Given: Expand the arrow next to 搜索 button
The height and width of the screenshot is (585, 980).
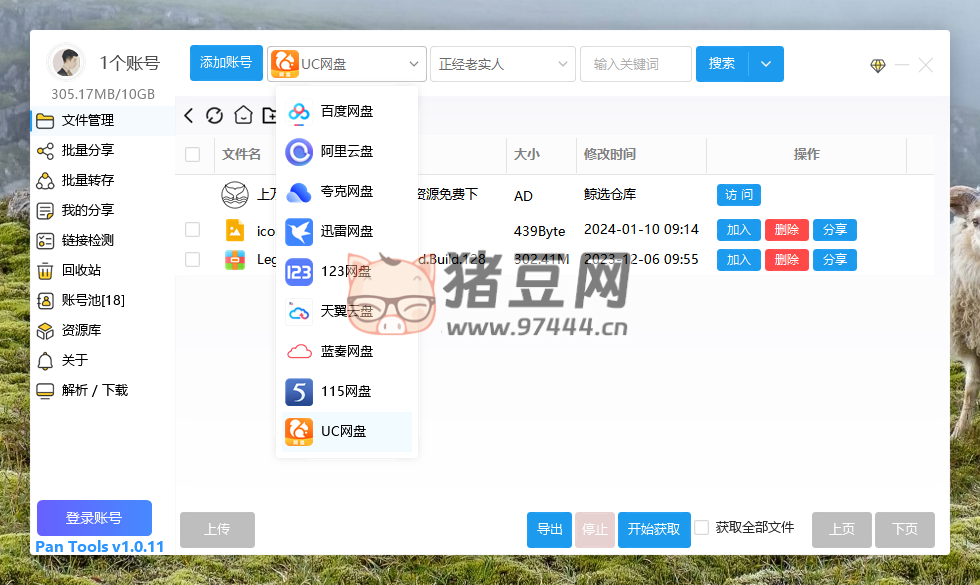Looking at the screenshot, I should 766,64.
